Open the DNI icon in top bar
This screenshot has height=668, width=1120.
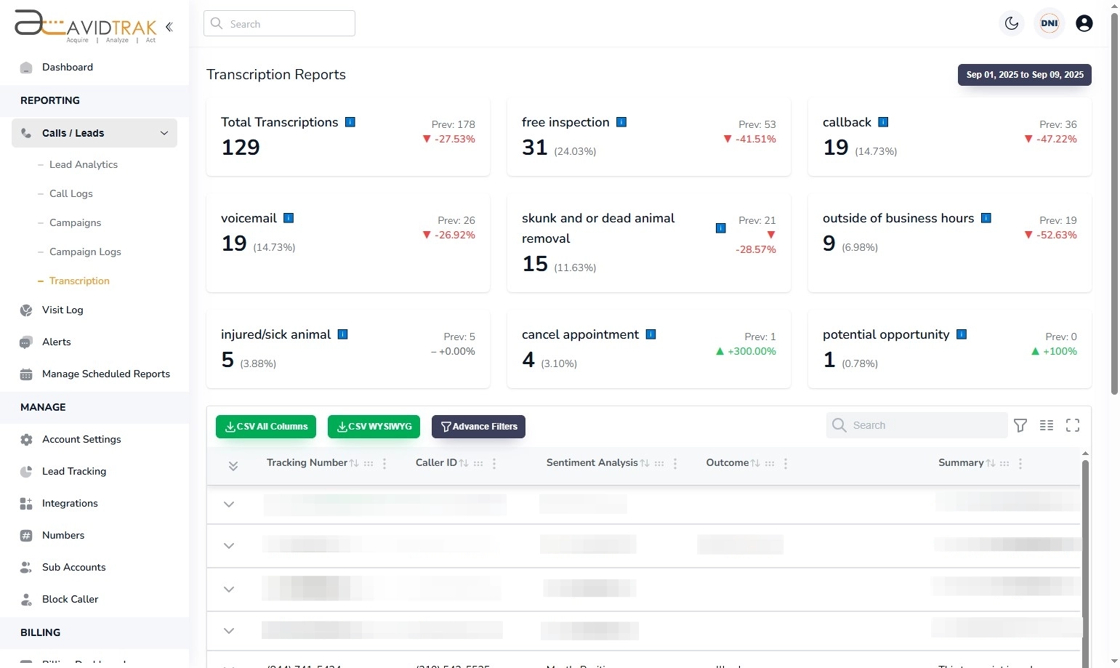coord(1049,24)
